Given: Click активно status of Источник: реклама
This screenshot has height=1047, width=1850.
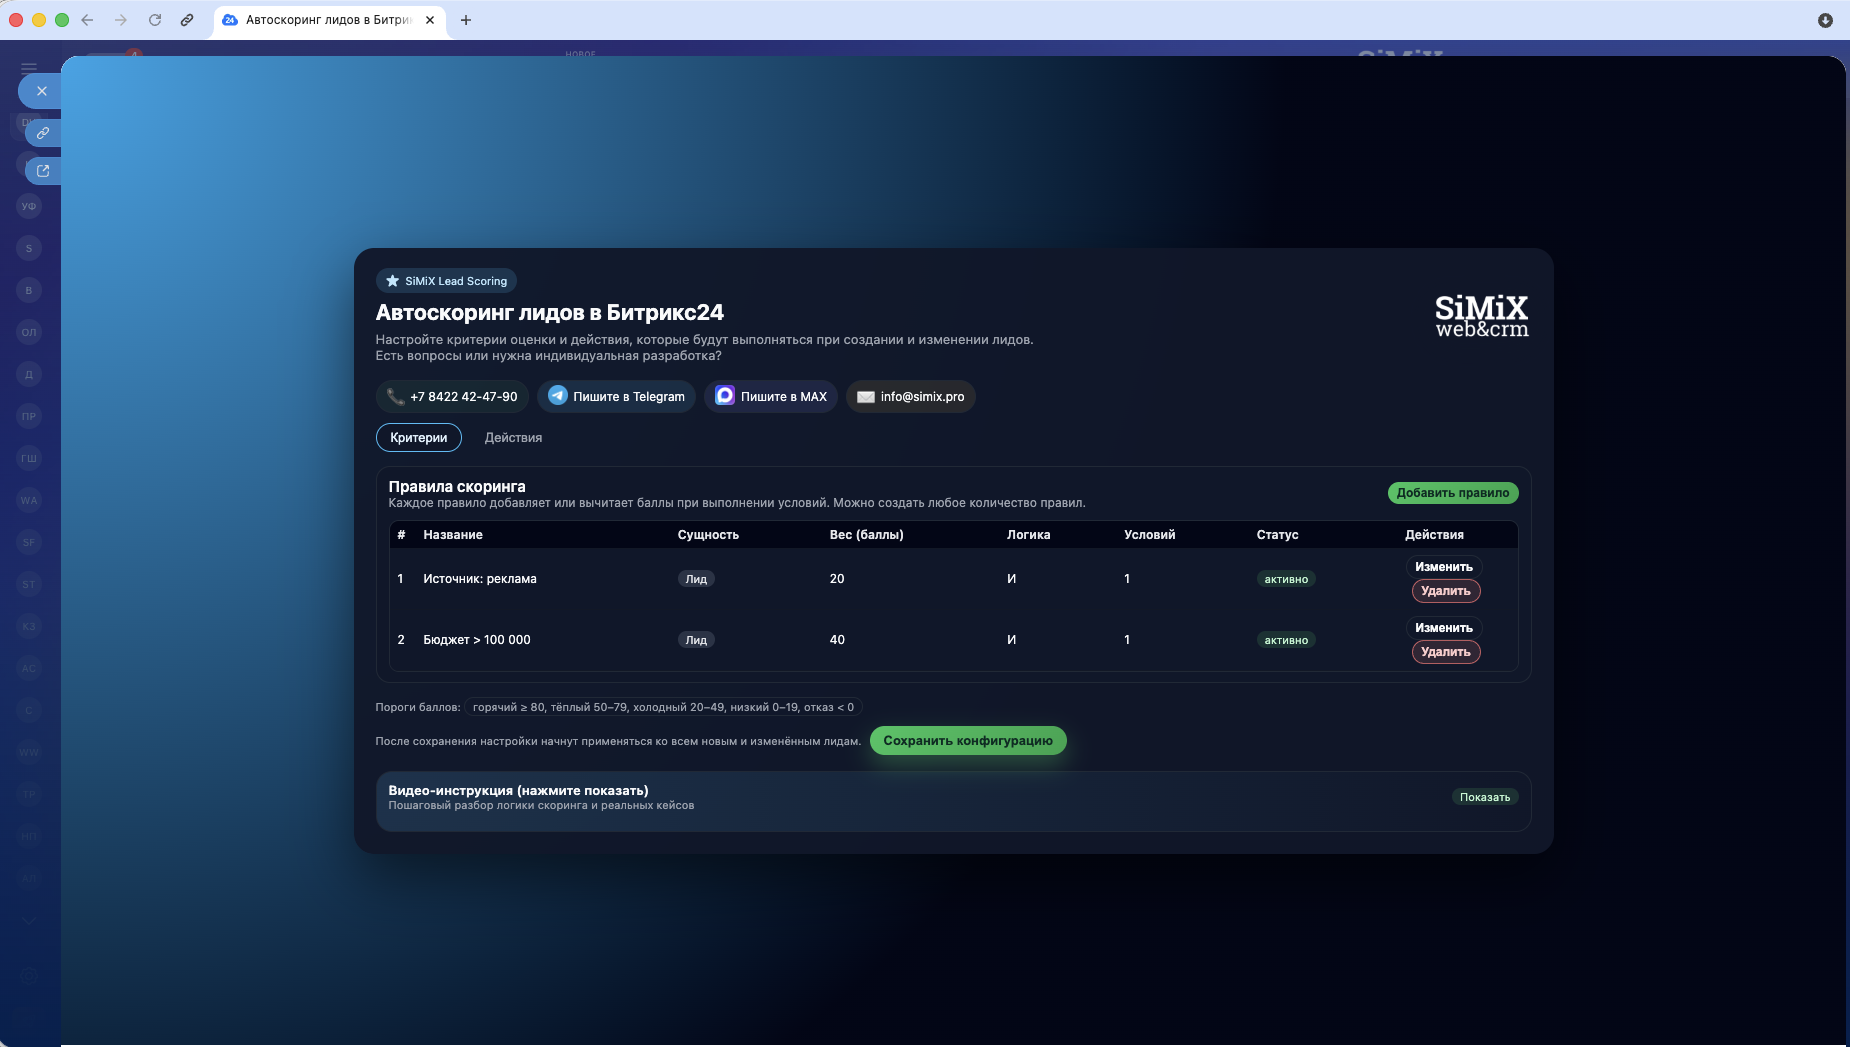Looking at the screenshot, I should [1286, 579].
